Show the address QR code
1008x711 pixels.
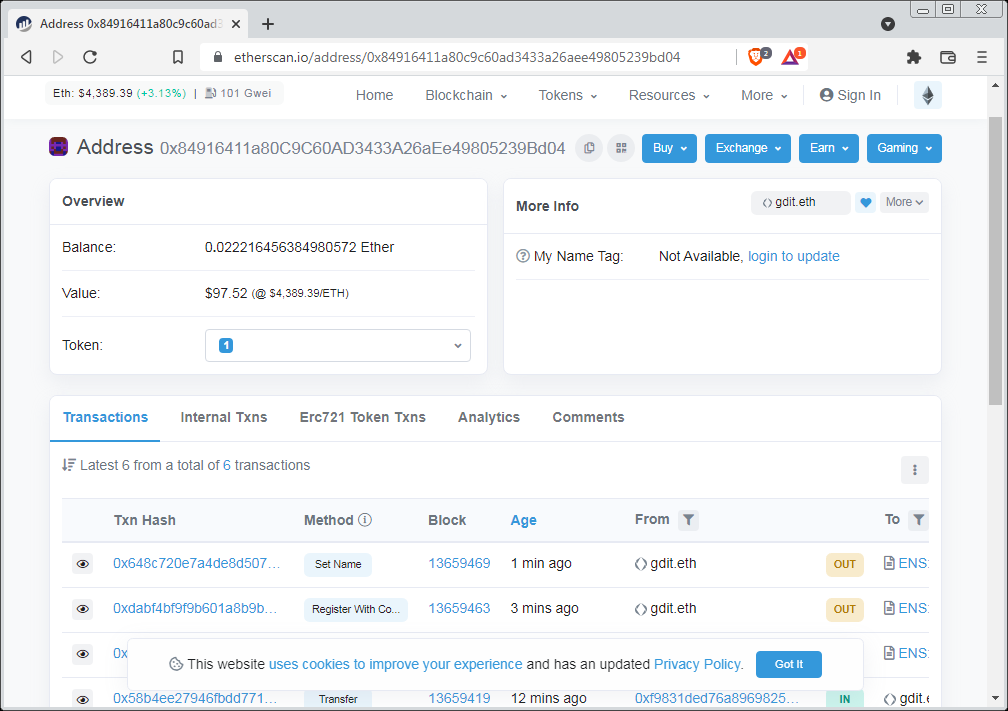coord(621,148)
